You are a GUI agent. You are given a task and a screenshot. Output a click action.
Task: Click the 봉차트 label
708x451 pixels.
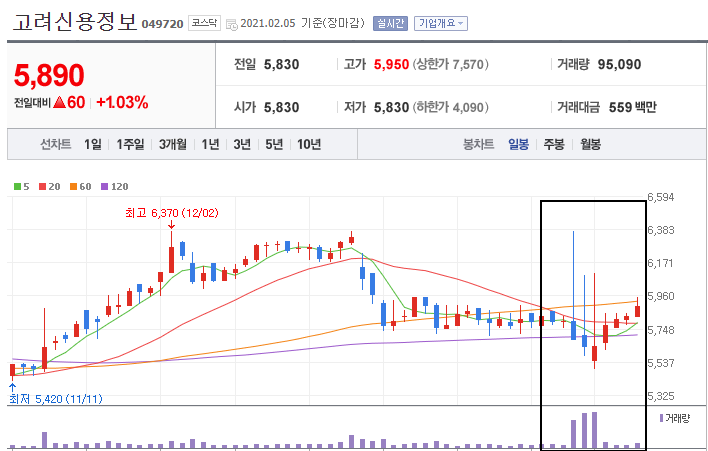pyautogui.click(x=478, y=144)
